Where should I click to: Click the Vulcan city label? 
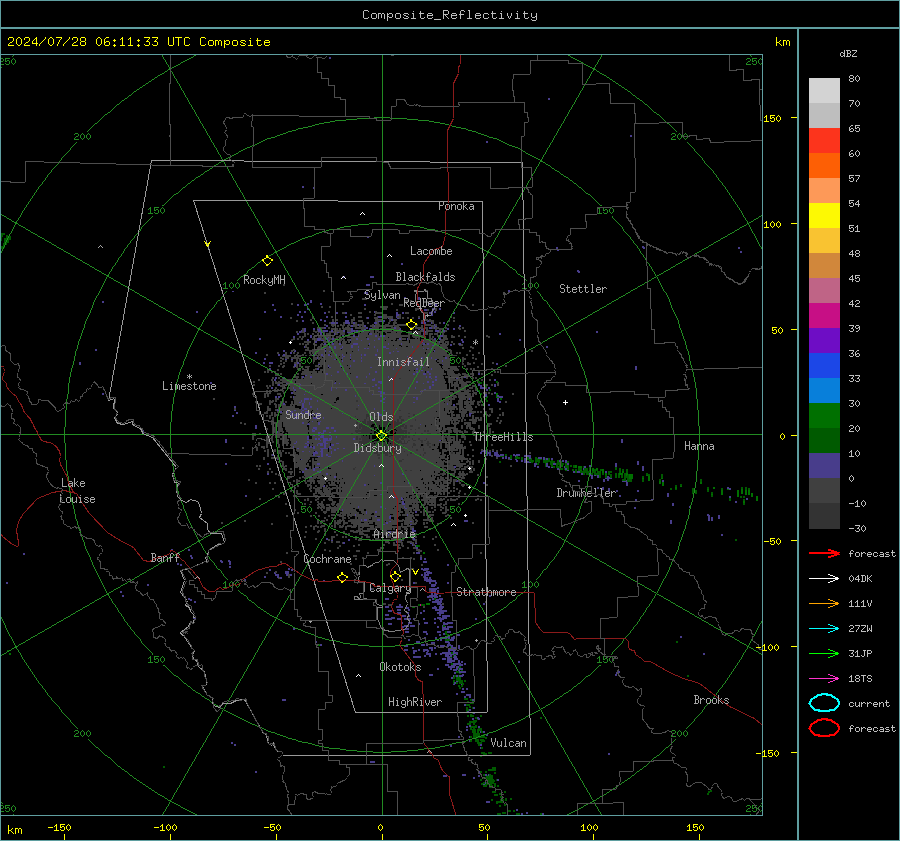(508, 743)
